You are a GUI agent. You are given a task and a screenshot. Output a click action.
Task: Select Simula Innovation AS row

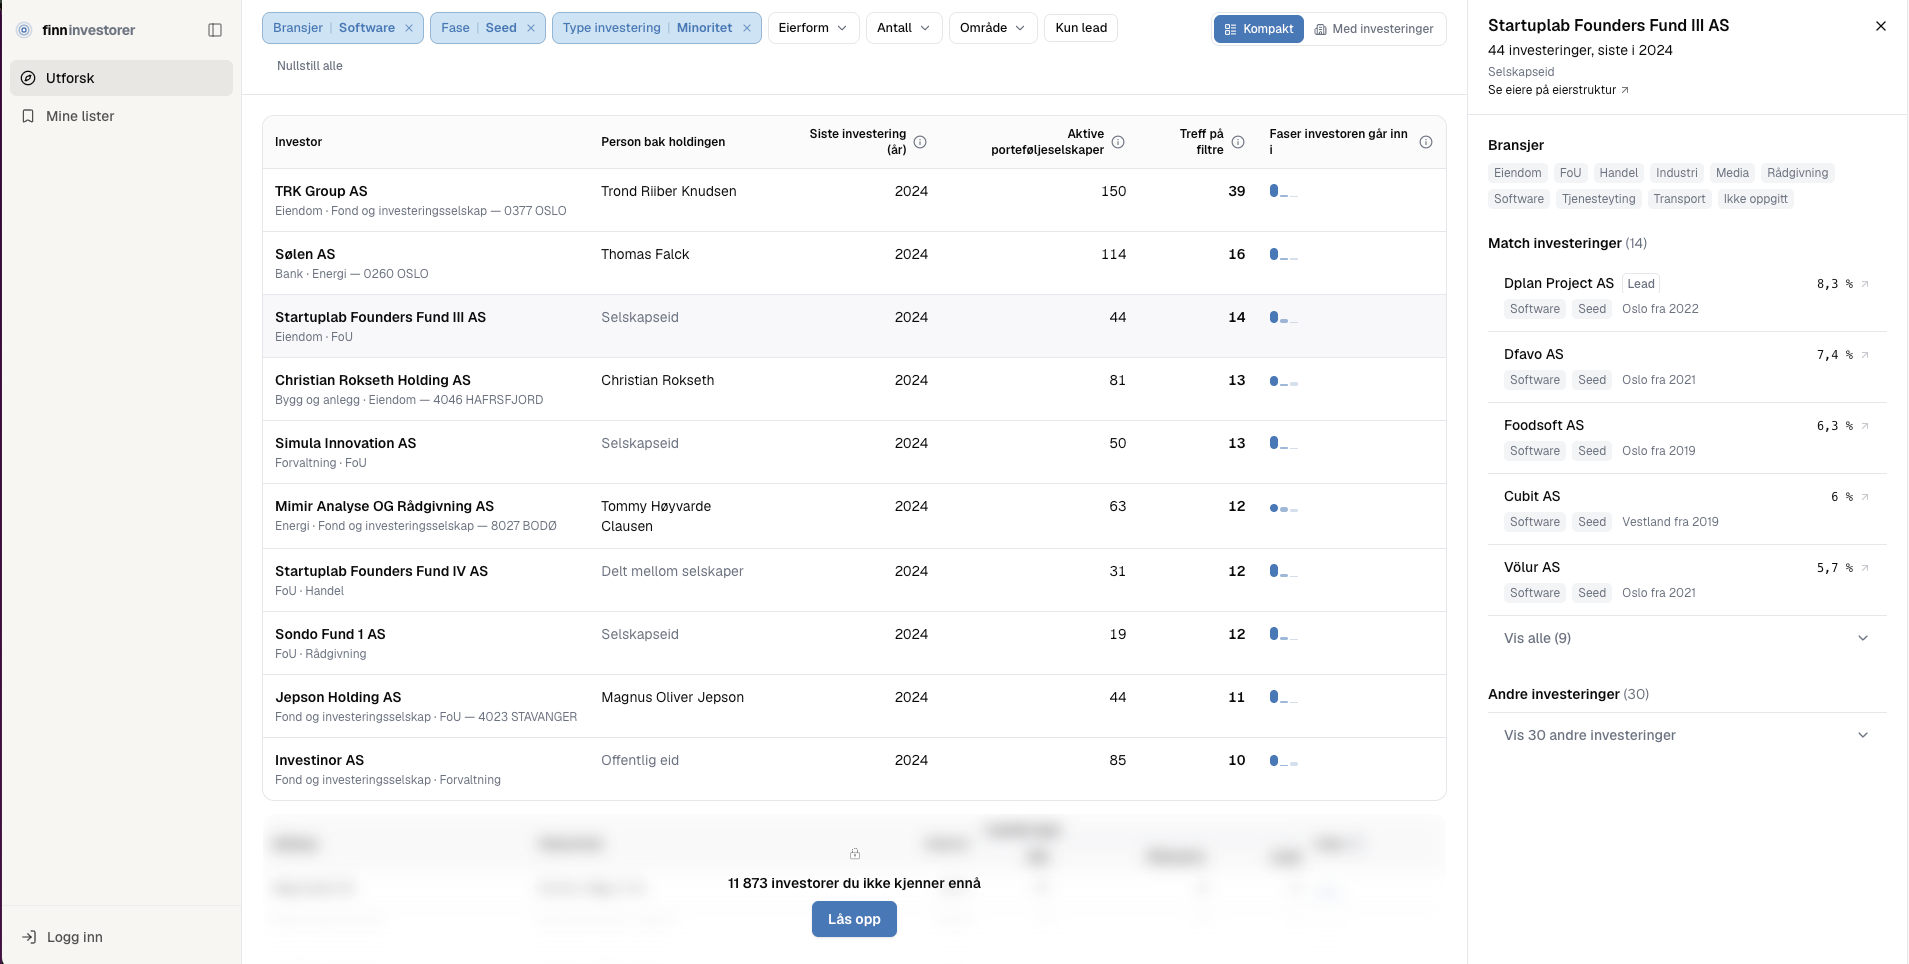854,452
